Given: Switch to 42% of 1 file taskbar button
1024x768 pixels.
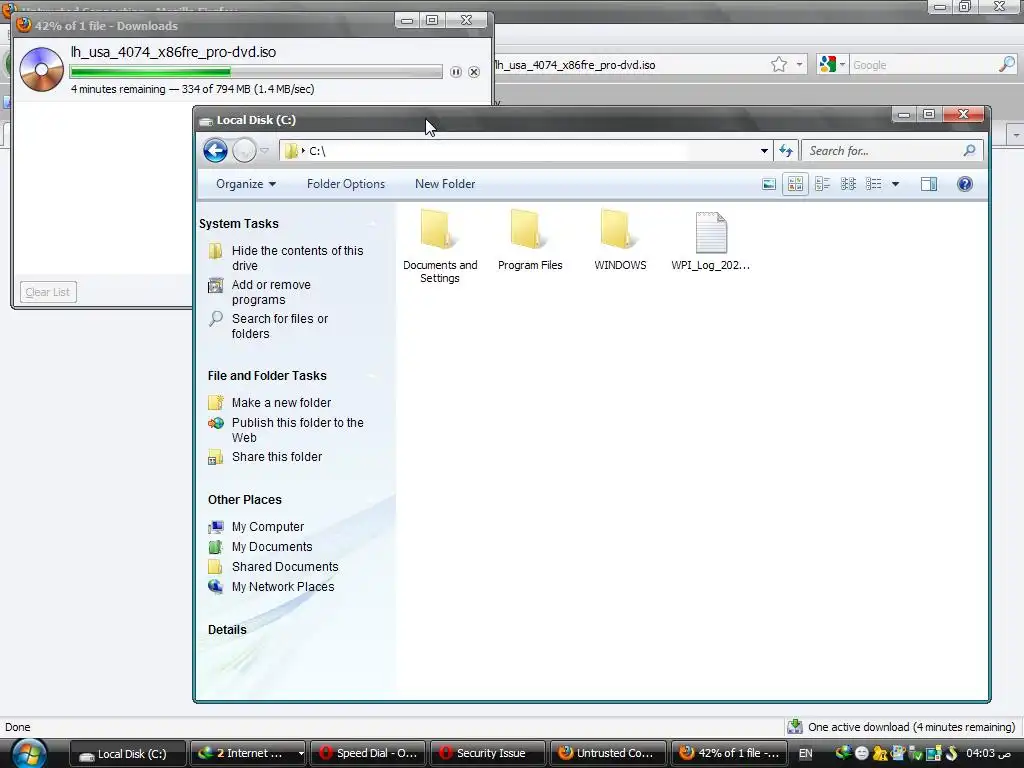Looking at the screenshot, I should [729, 754].
